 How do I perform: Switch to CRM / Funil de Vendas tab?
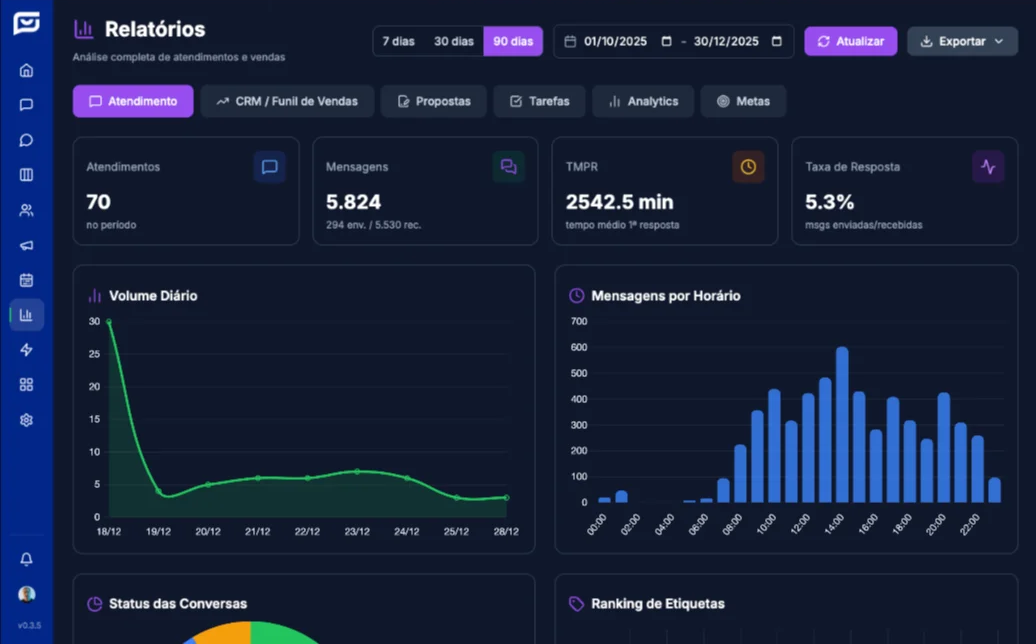point(286,101)
